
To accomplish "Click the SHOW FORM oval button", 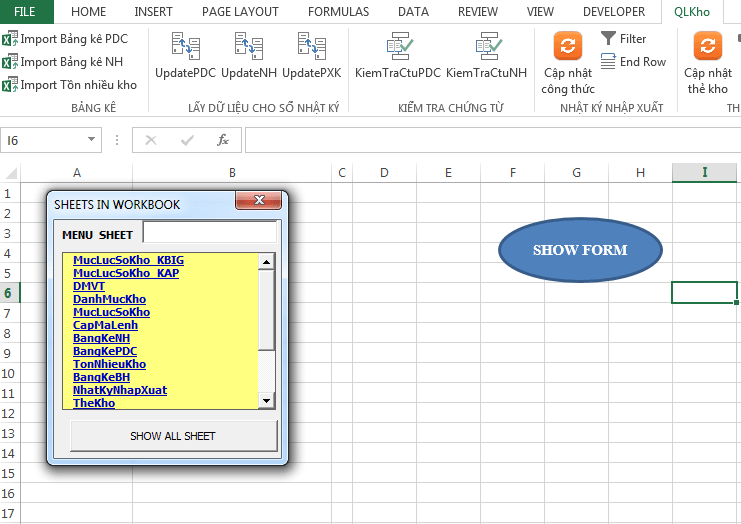I will point(580,250).
